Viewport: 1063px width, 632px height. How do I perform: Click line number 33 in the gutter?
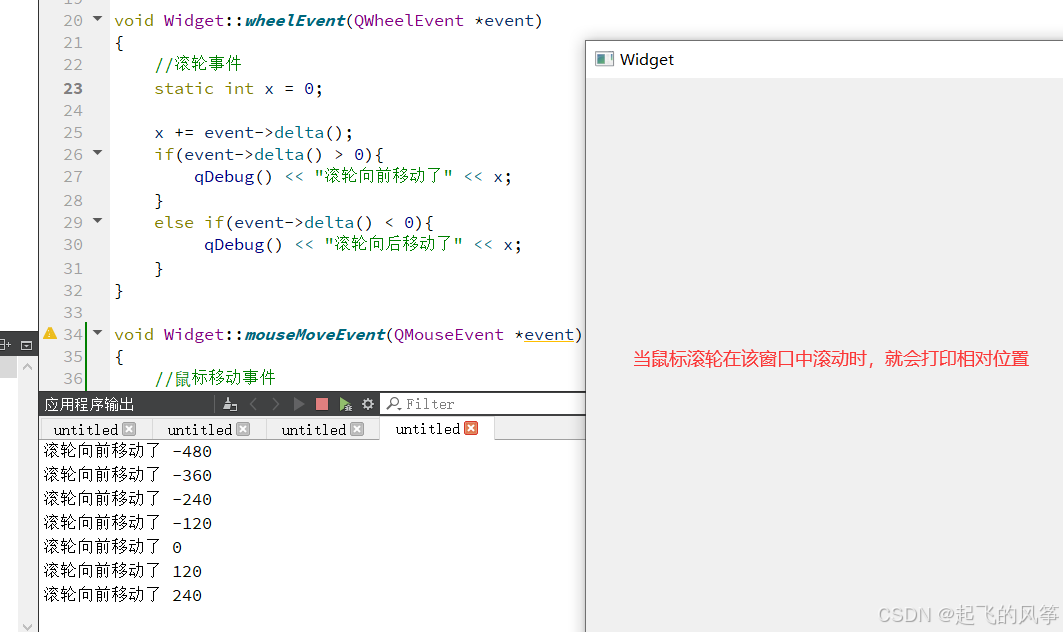coord(73,313)
